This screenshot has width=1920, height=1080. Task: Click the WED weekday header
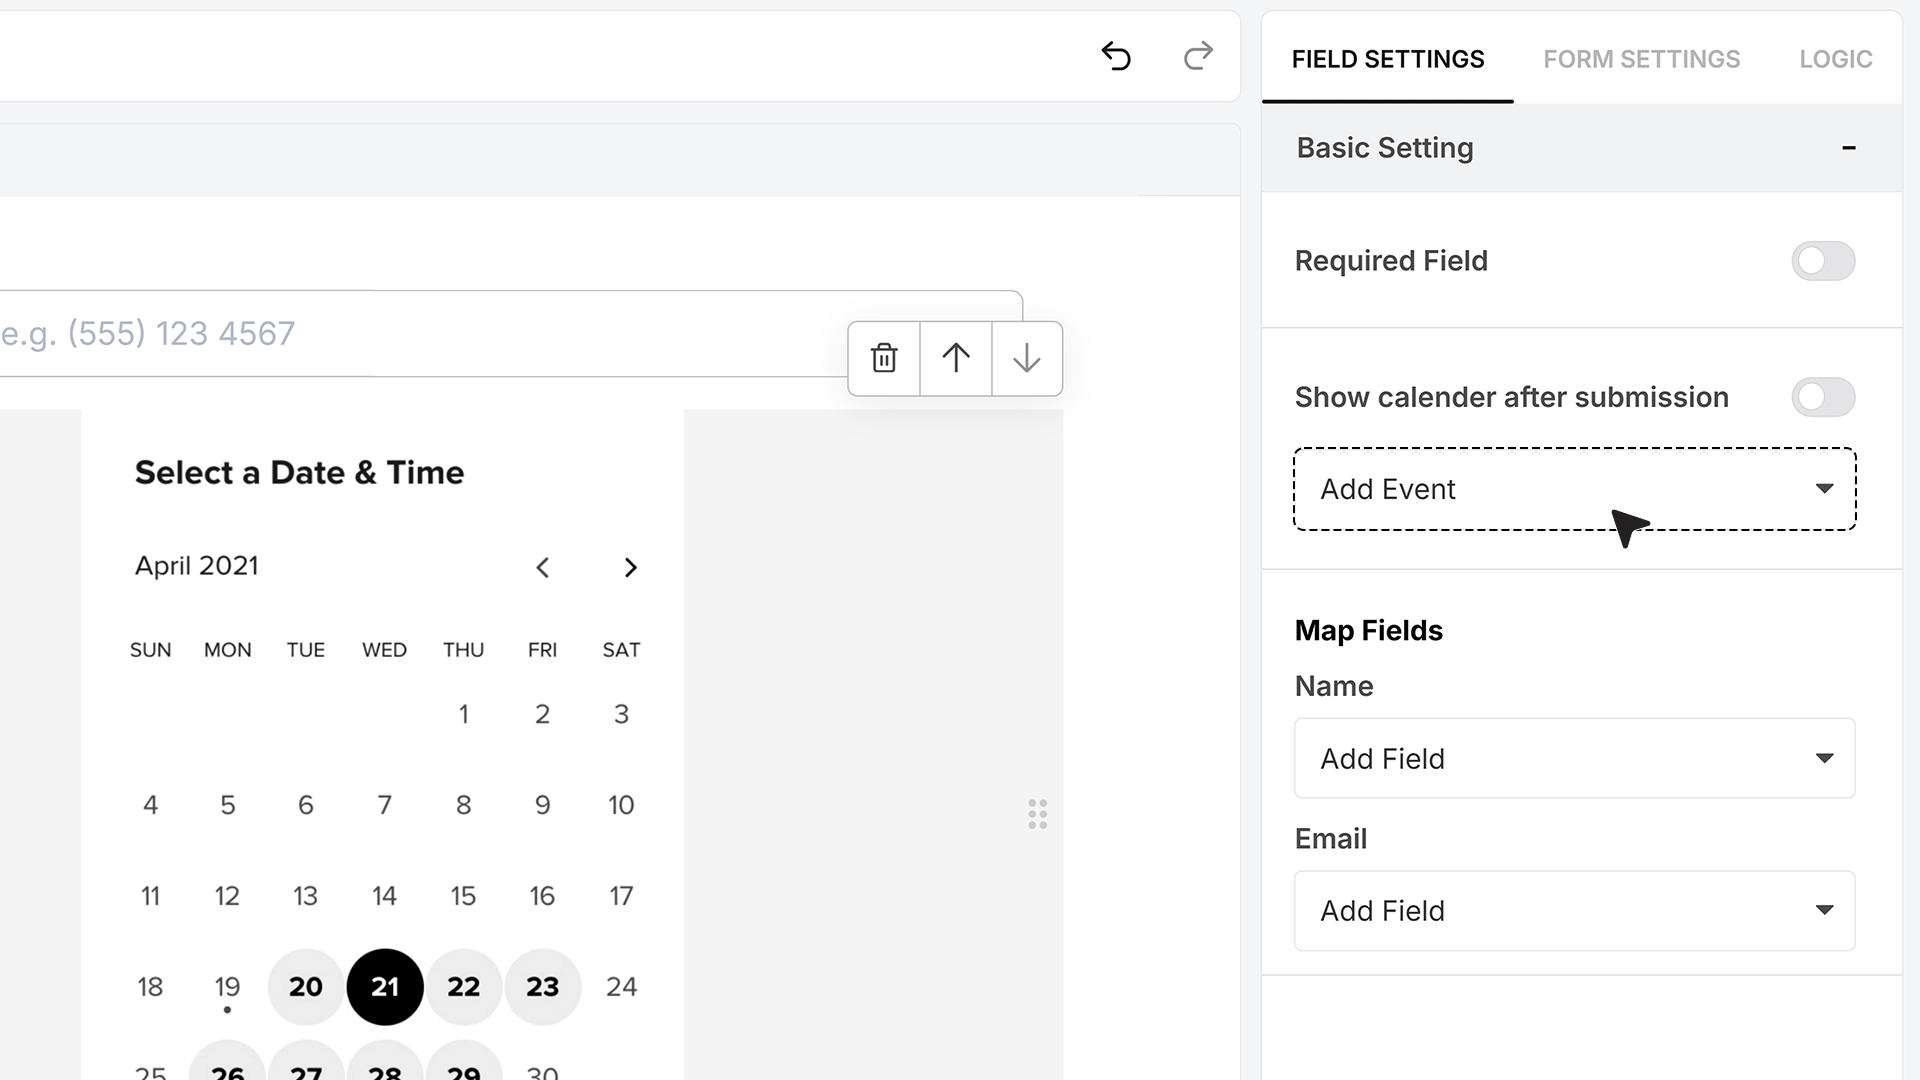click(x=385, y=650)
